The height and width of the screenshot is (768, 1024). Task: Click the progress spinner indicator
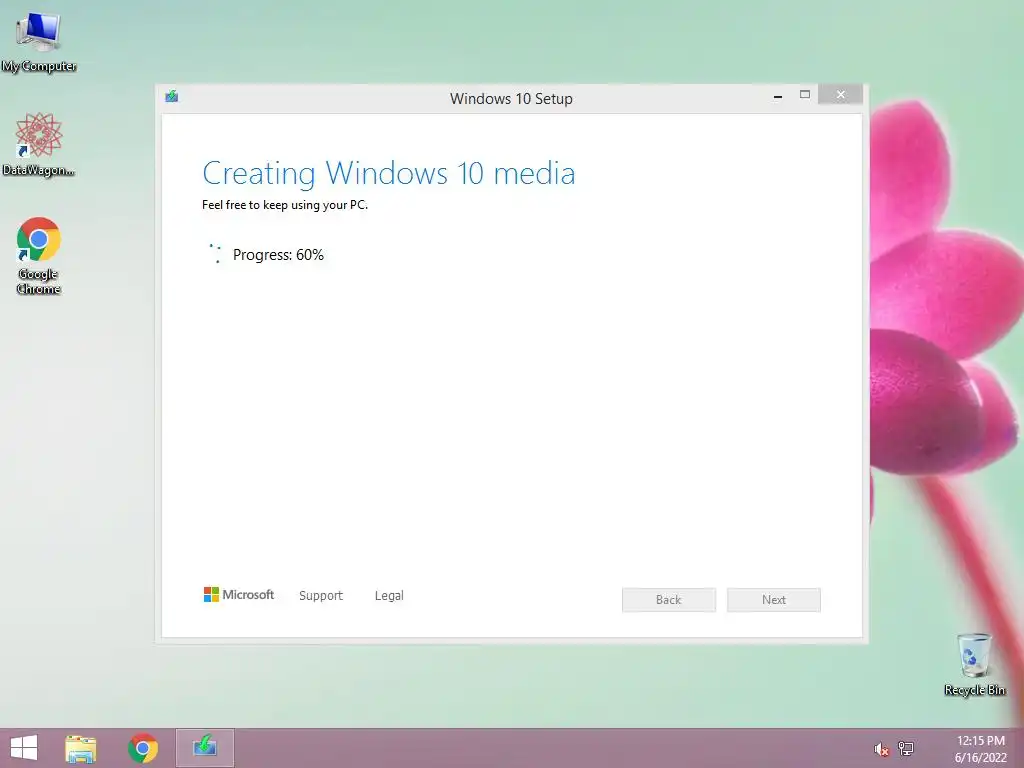tap(215, 253)
